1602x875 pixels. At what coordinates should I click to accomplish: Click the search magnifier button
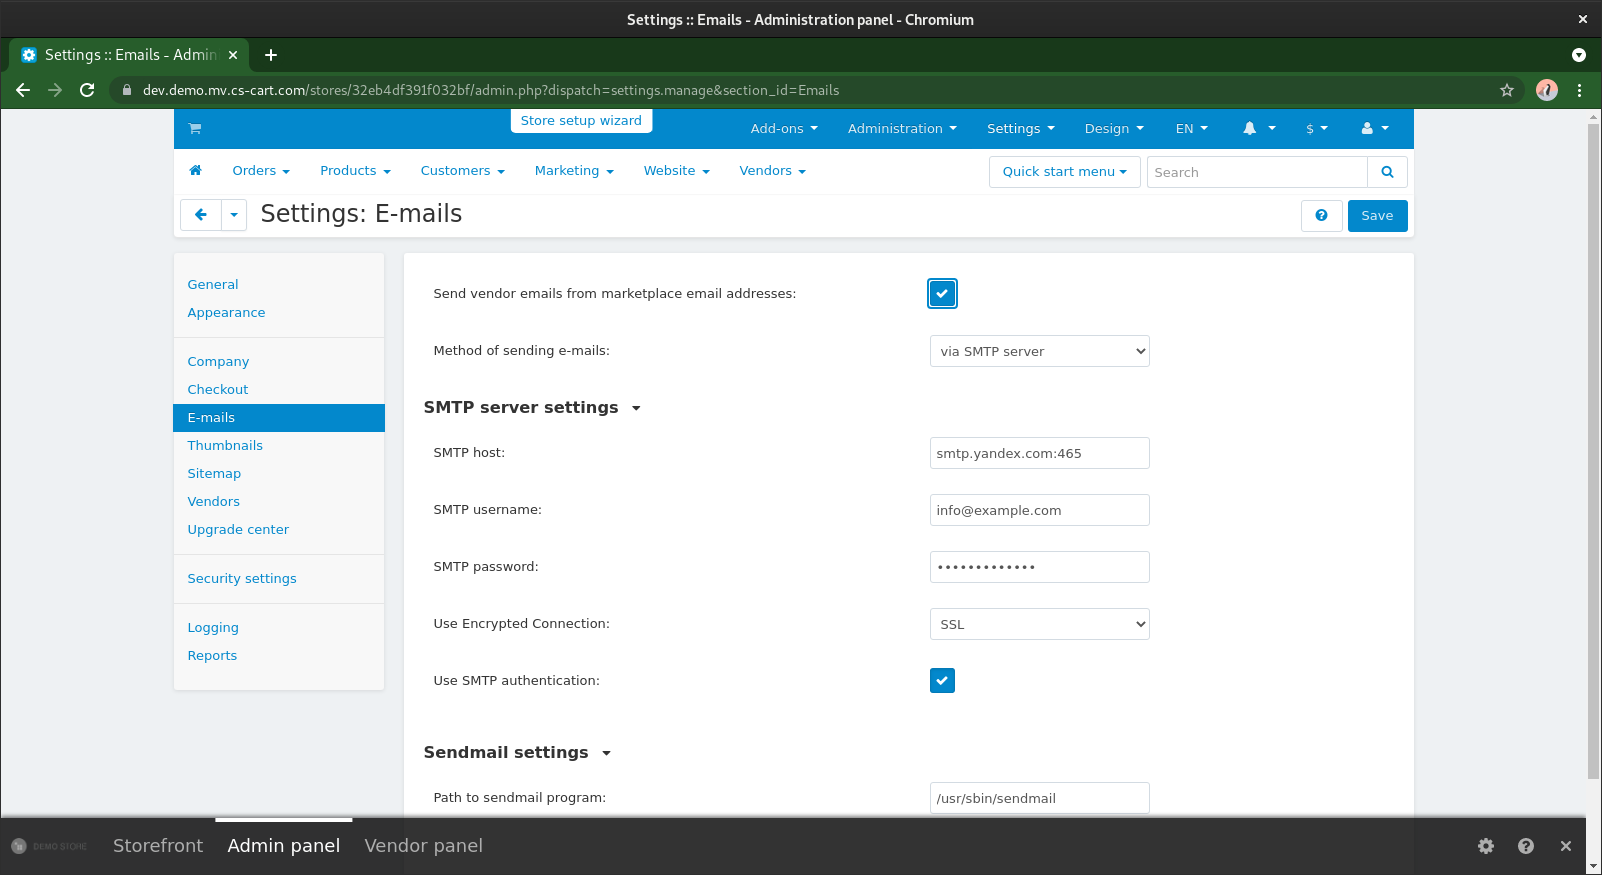click(x=1387, y=172)
